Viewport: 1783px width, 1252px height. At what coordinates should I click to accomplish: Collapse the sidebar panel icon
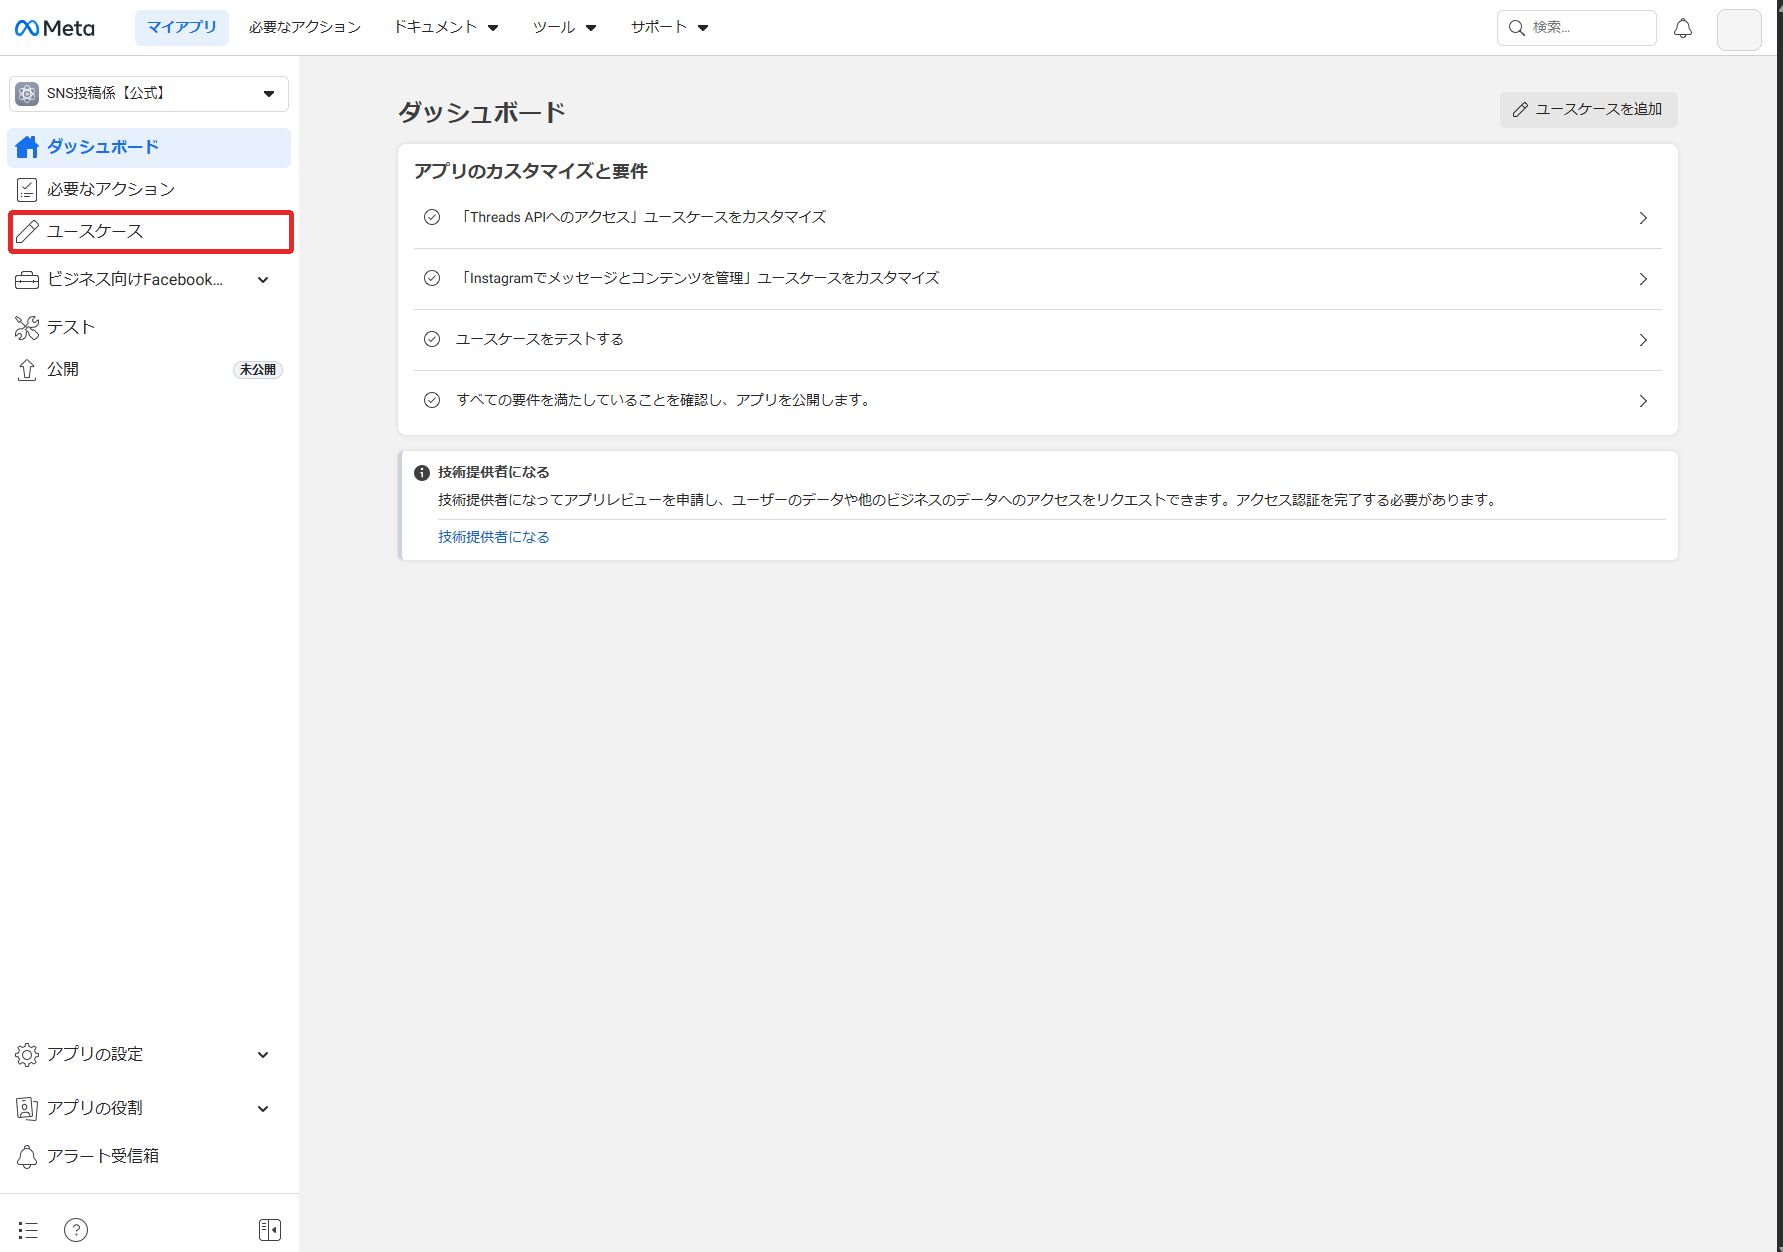pos(270,1230)
